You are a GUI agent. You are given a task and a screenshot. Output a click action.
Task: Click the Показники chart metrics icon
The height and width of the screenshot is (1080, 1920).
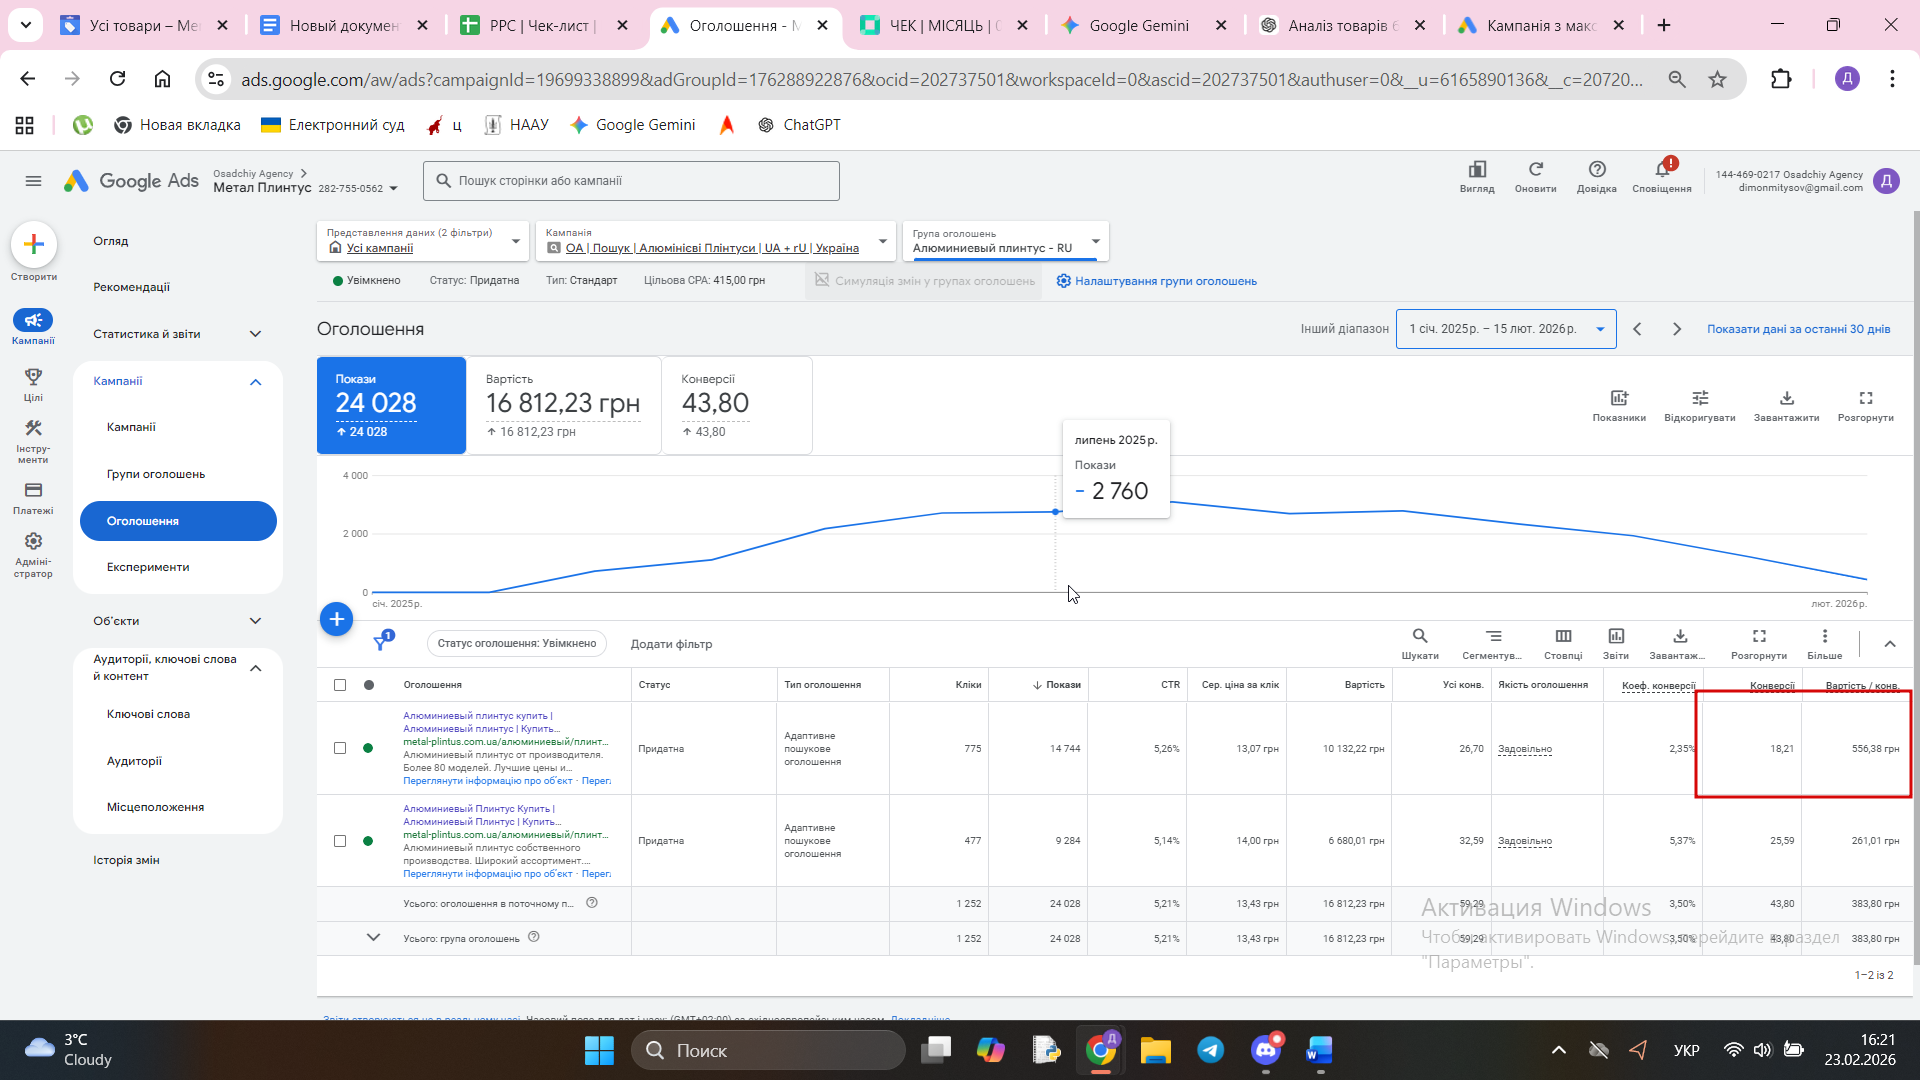1618,399
